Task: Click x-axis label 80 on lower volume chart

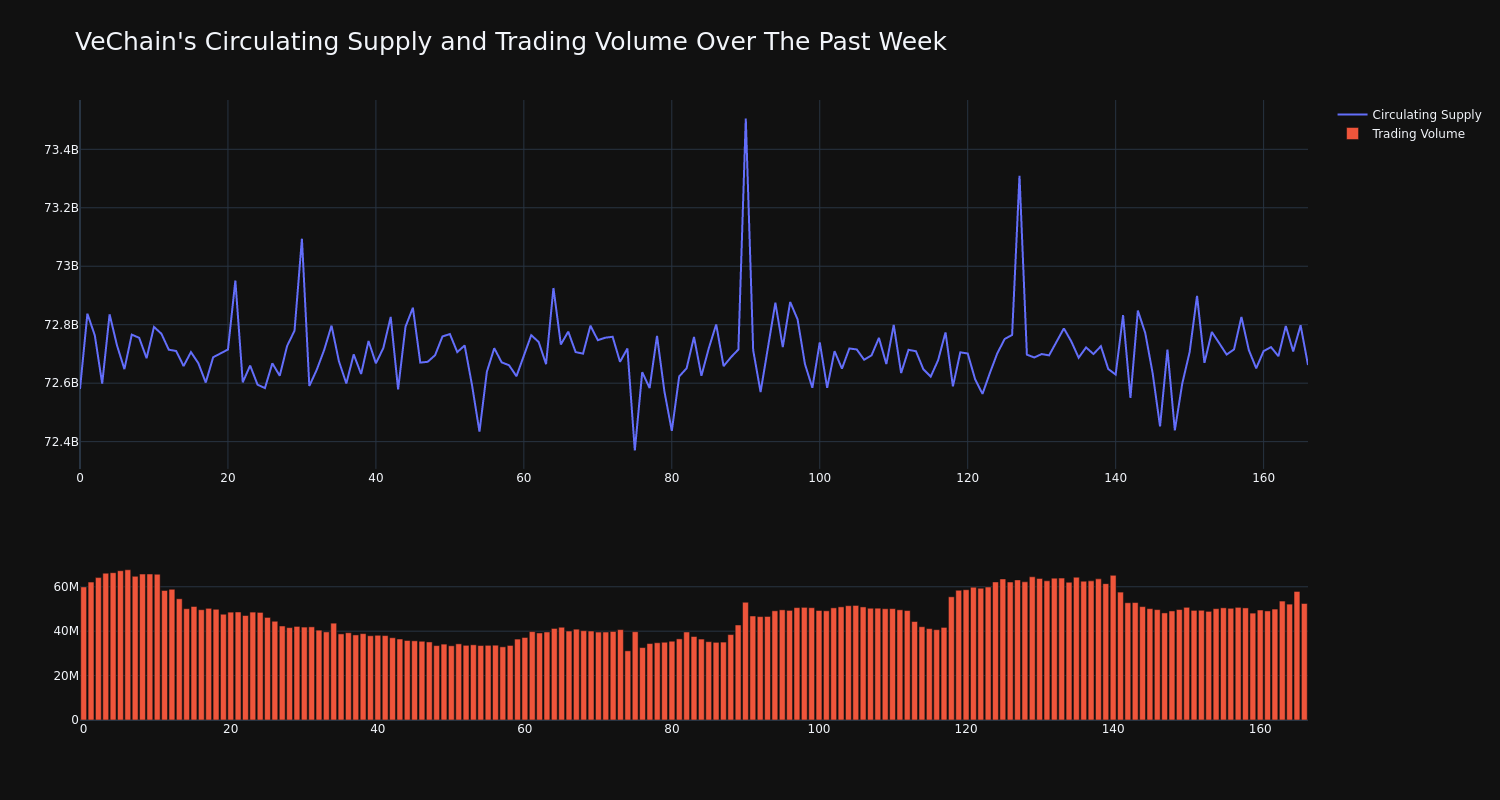Action: click(x=672, y=729)
